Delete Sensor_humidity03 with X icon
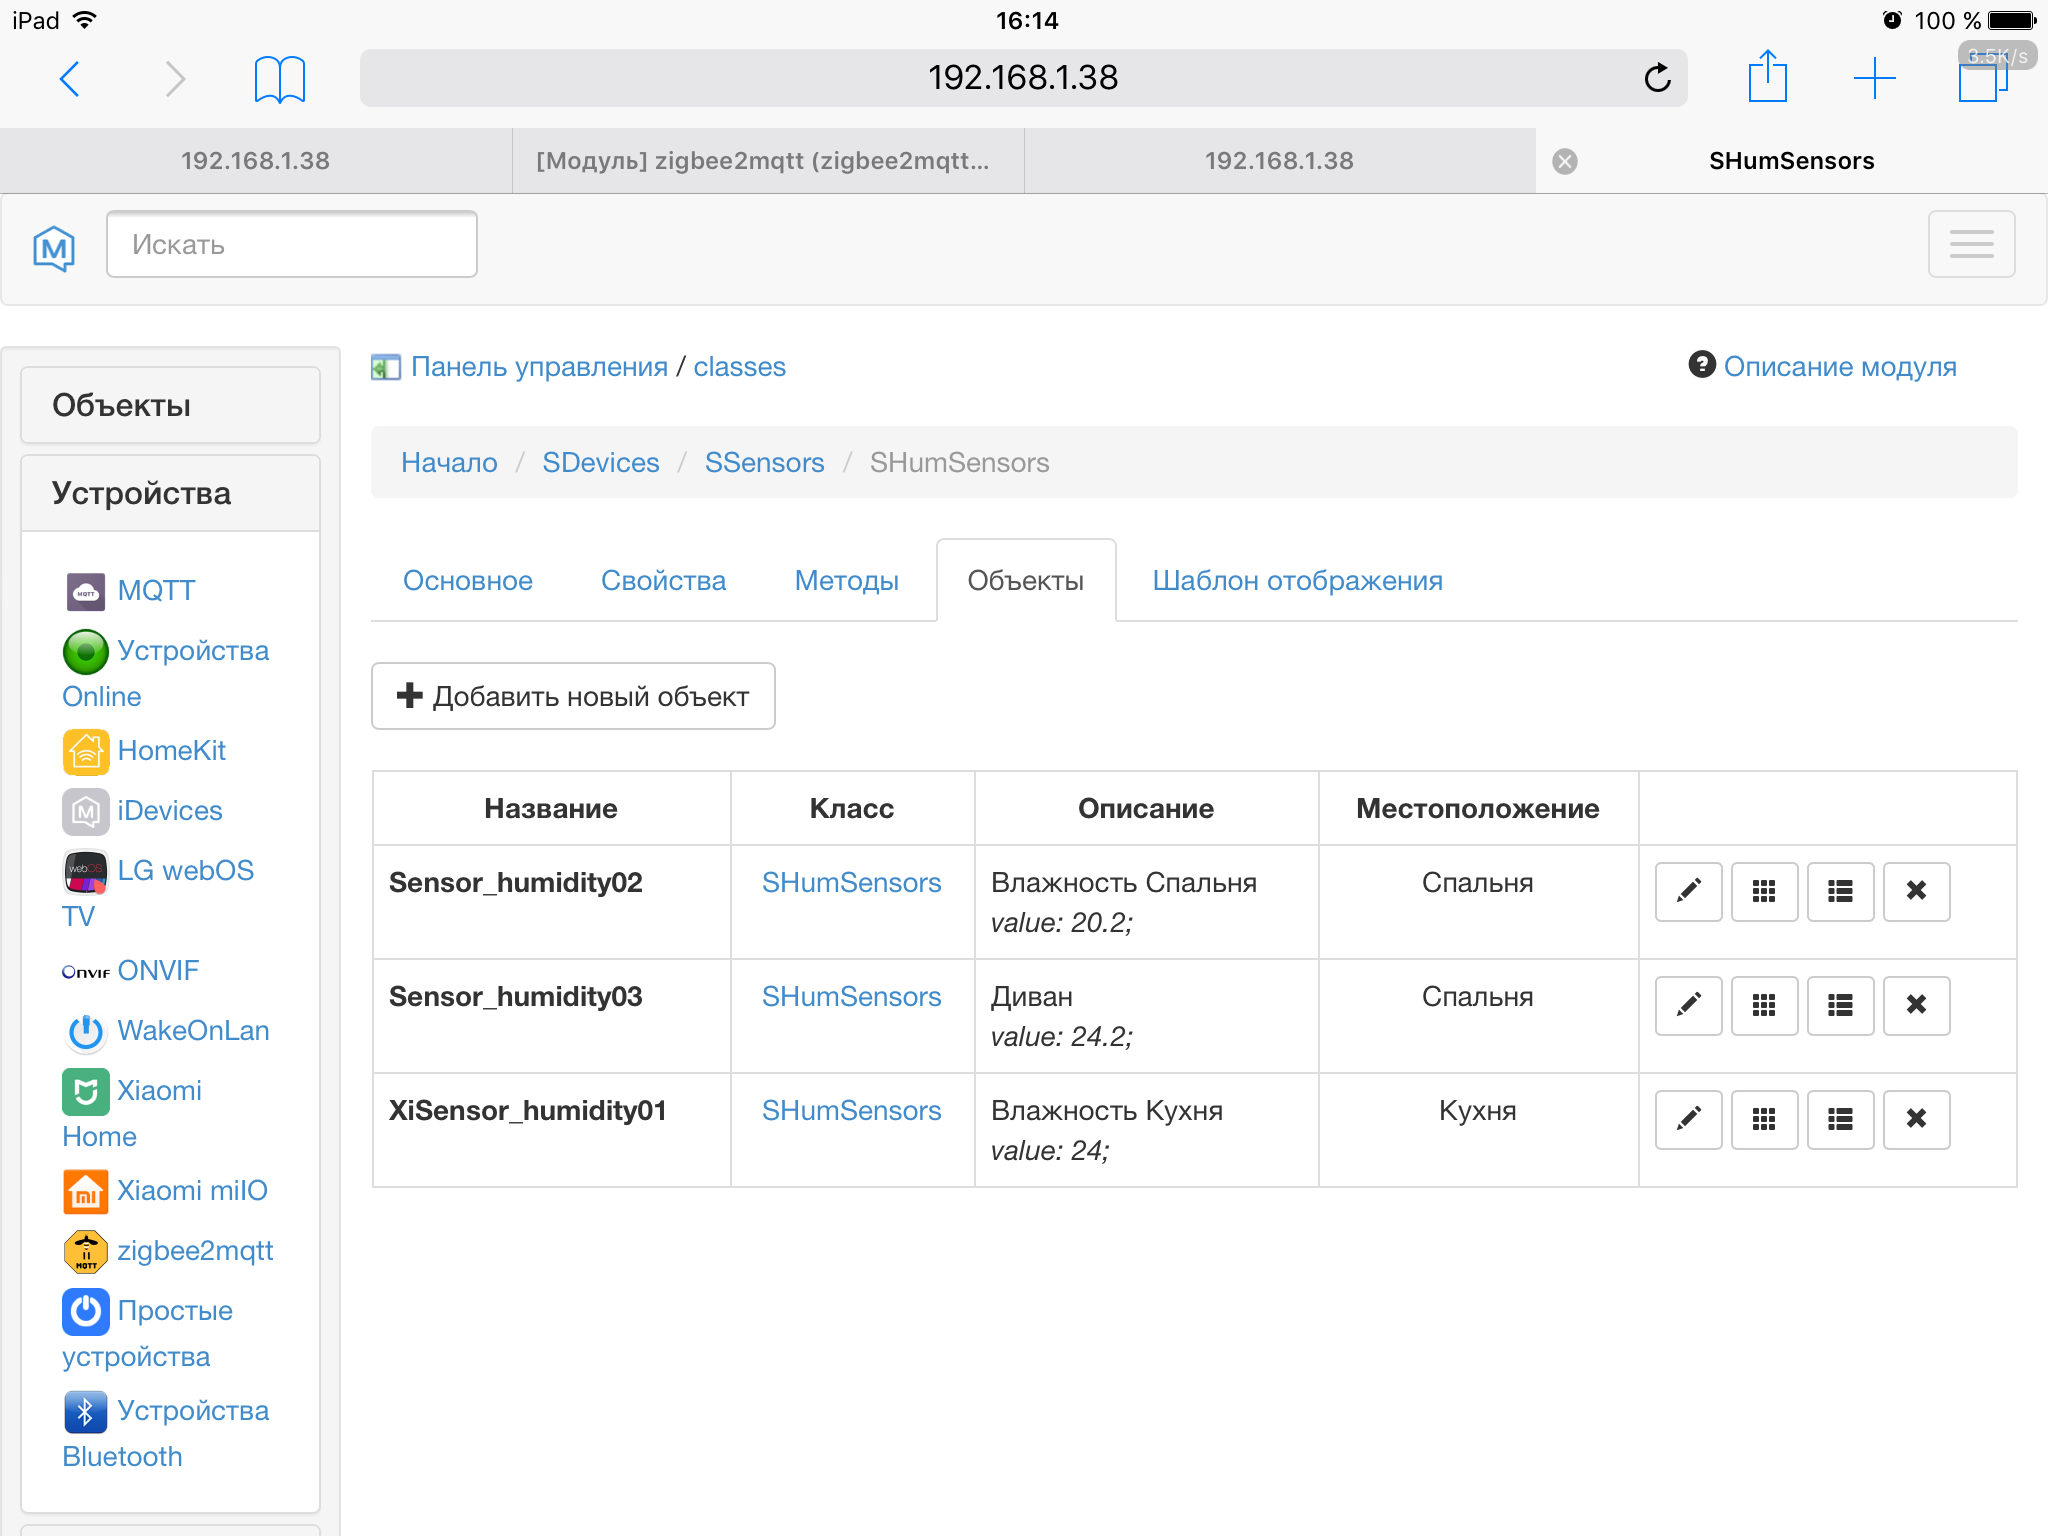The width and height of the screenshot is (2048, 1536). point(1916,1005)
